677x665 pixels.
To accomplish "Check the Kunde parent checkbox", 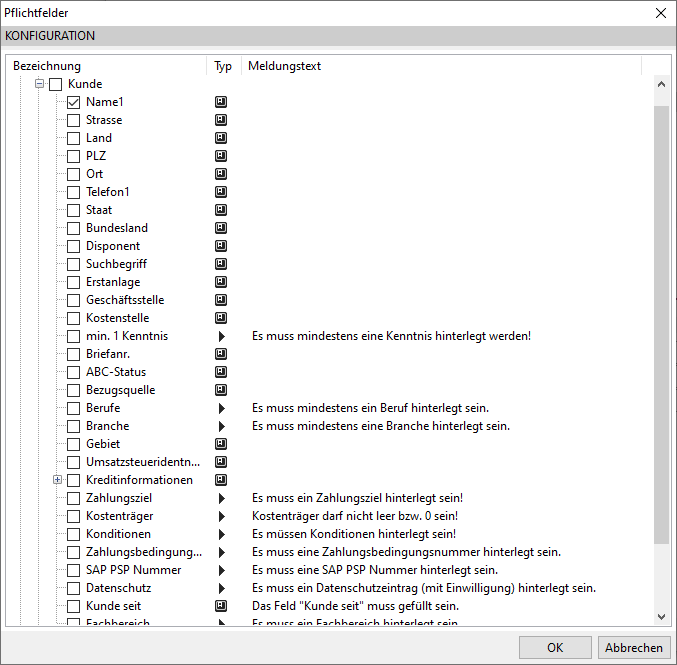I will (55, 84).
